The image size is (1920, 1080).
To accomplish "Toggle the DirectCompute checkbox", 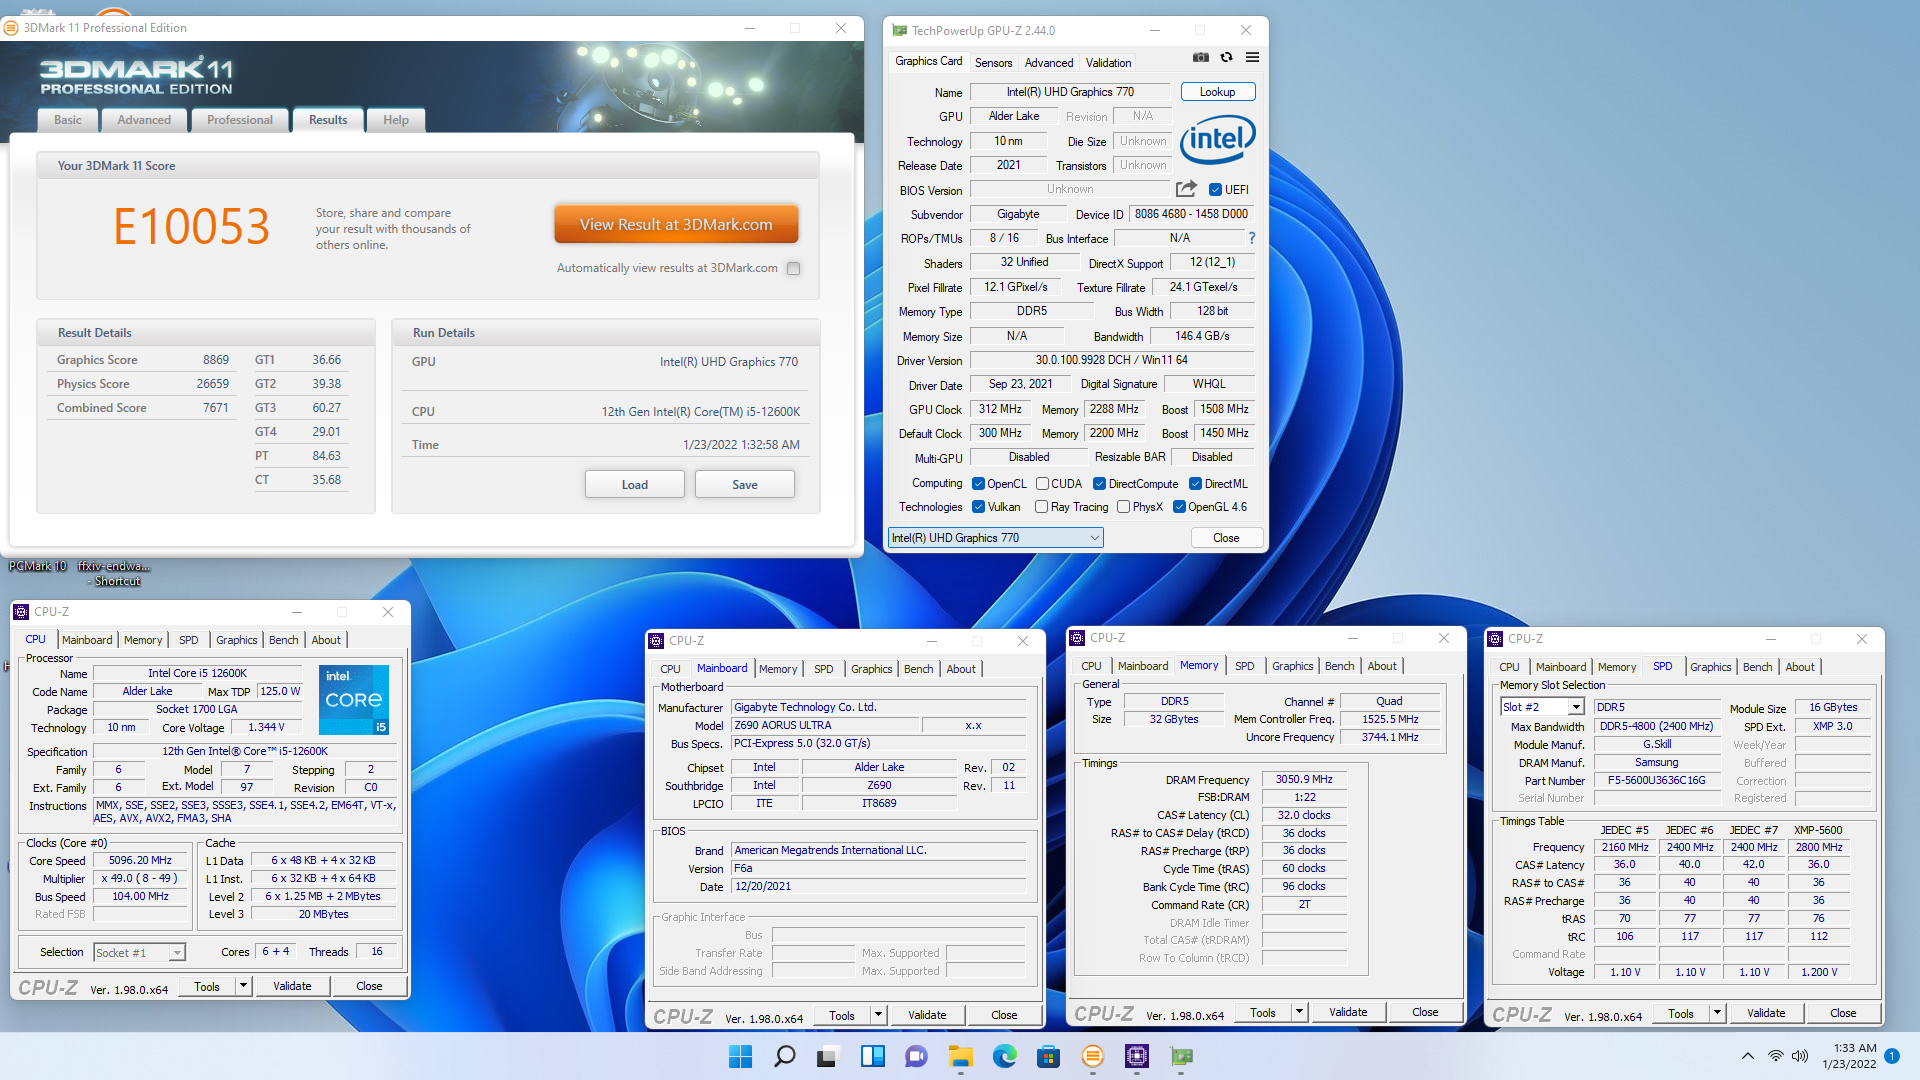I will [x=1099, y=484].
